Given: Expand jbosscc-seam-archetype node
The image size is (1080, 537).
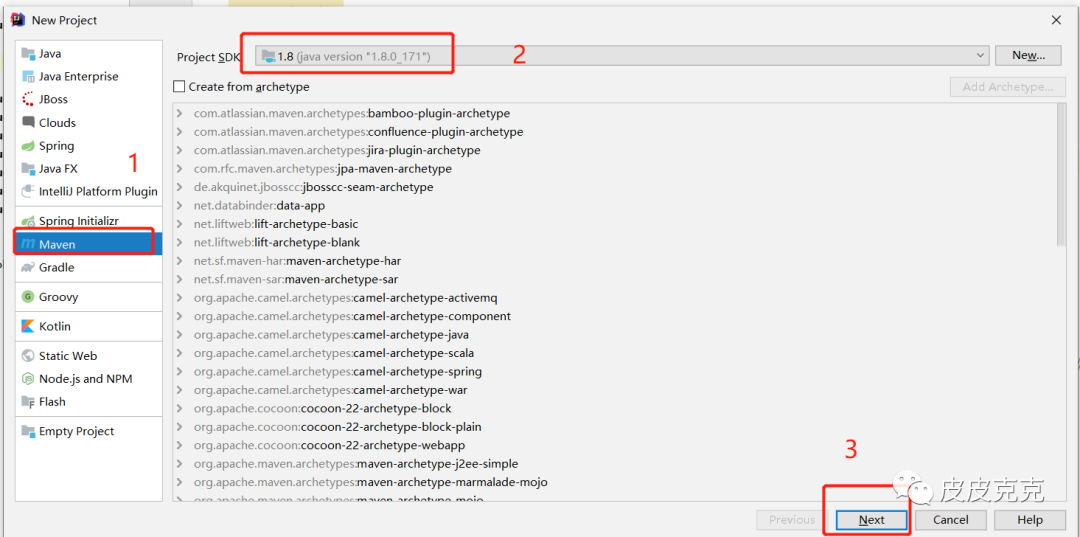Looking at the screenshot, I should (x=180, y=187).
